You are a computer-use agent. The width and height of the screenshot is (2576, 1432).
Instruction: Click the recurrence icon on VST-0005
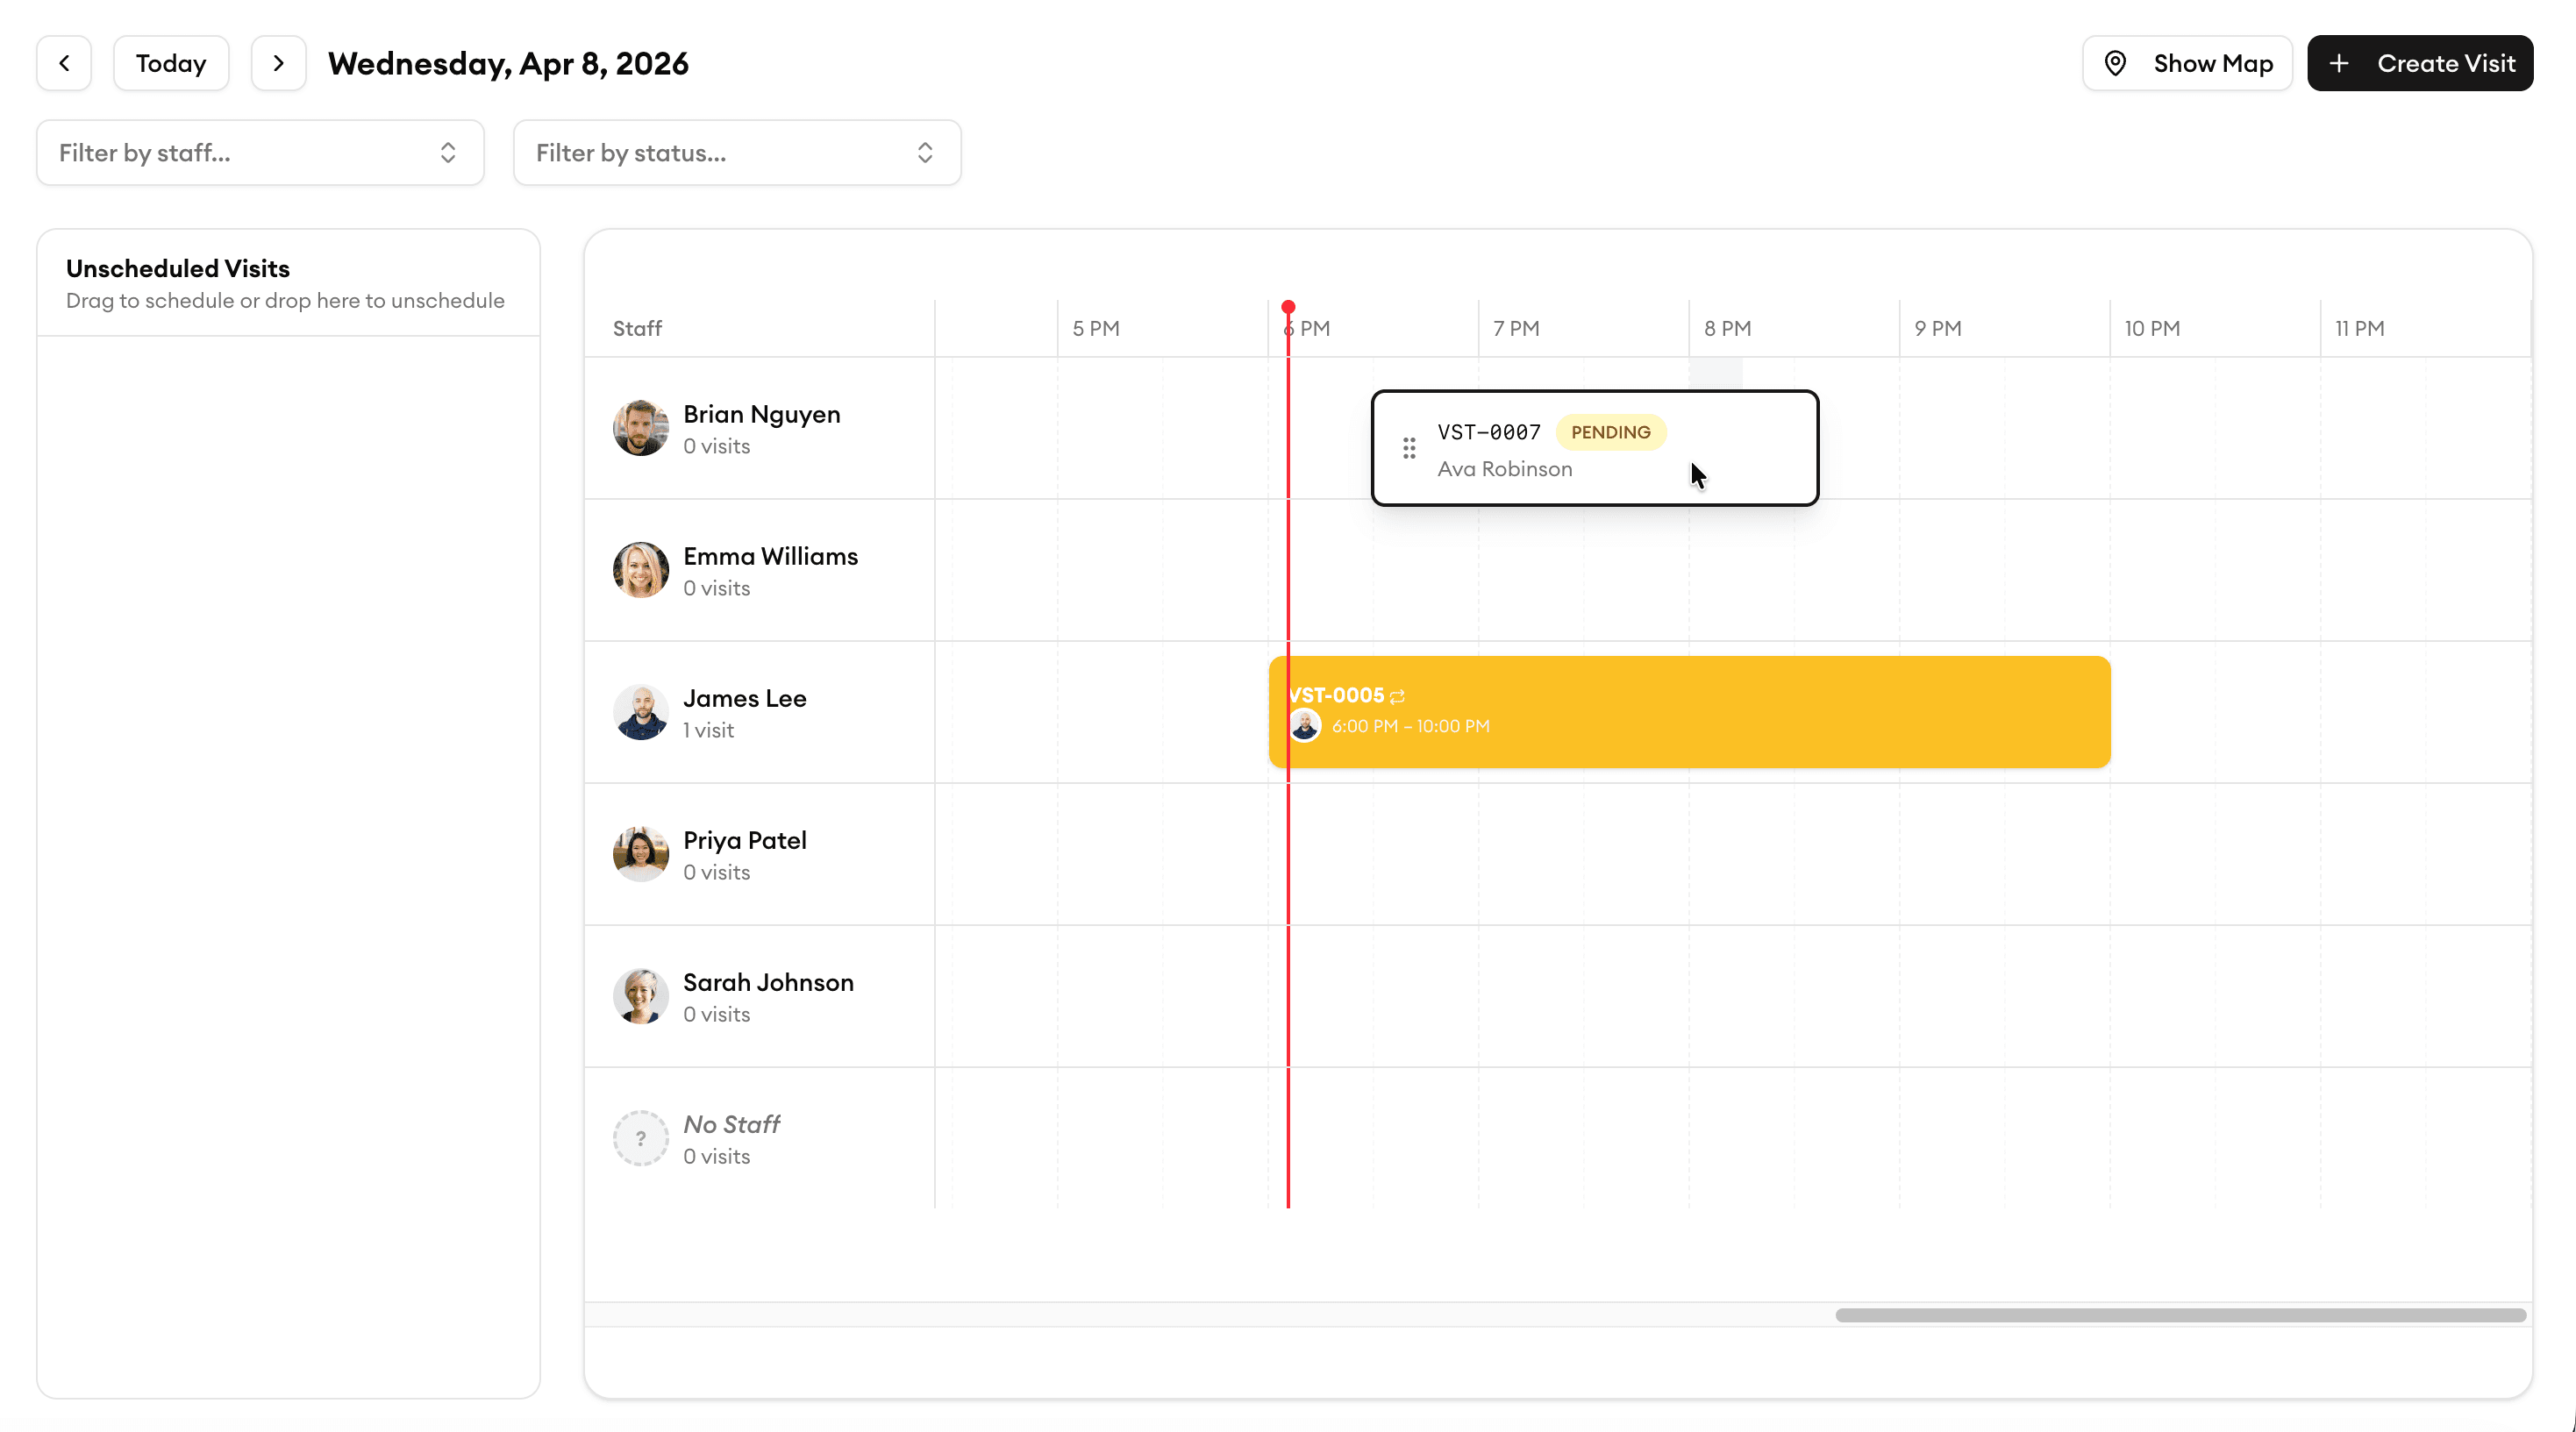click(x=1396, y=696)
